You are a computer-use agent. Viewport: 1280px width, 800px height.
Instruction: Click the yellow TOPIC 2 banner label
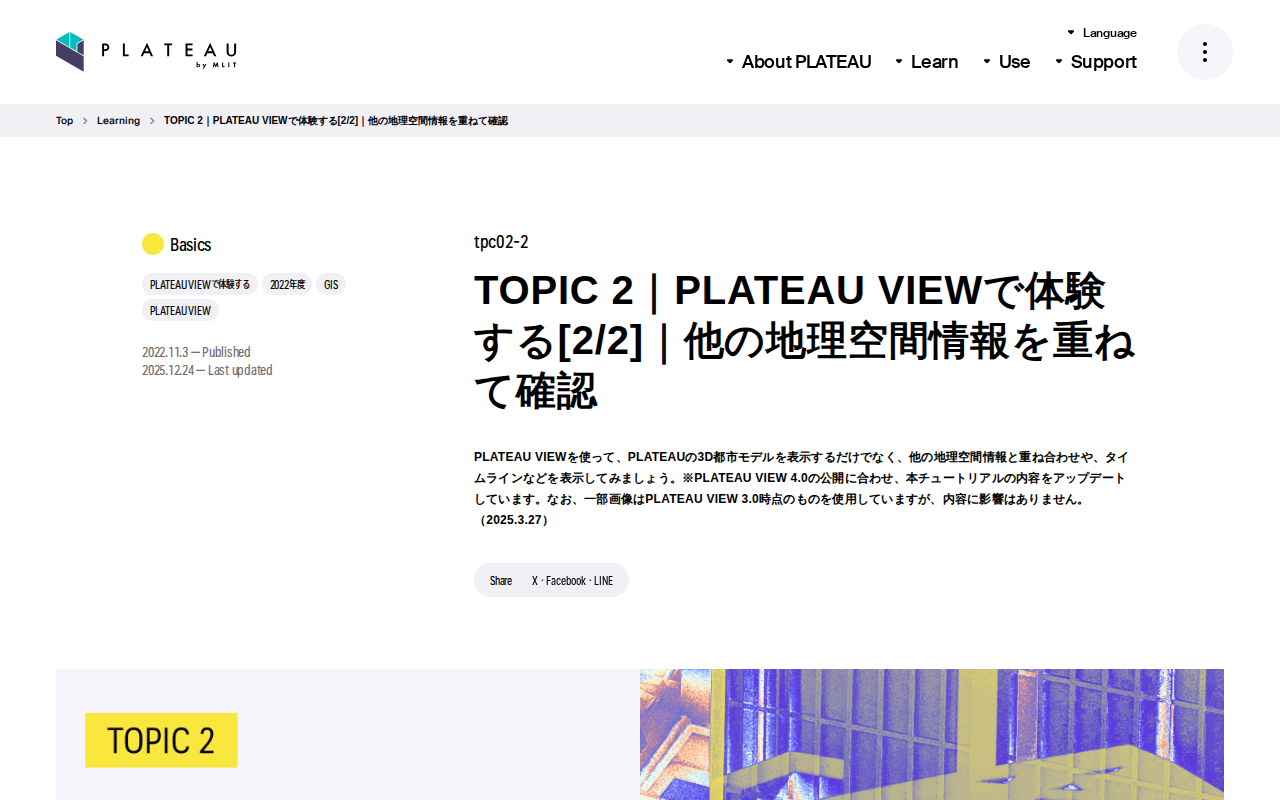click(161, 740)
